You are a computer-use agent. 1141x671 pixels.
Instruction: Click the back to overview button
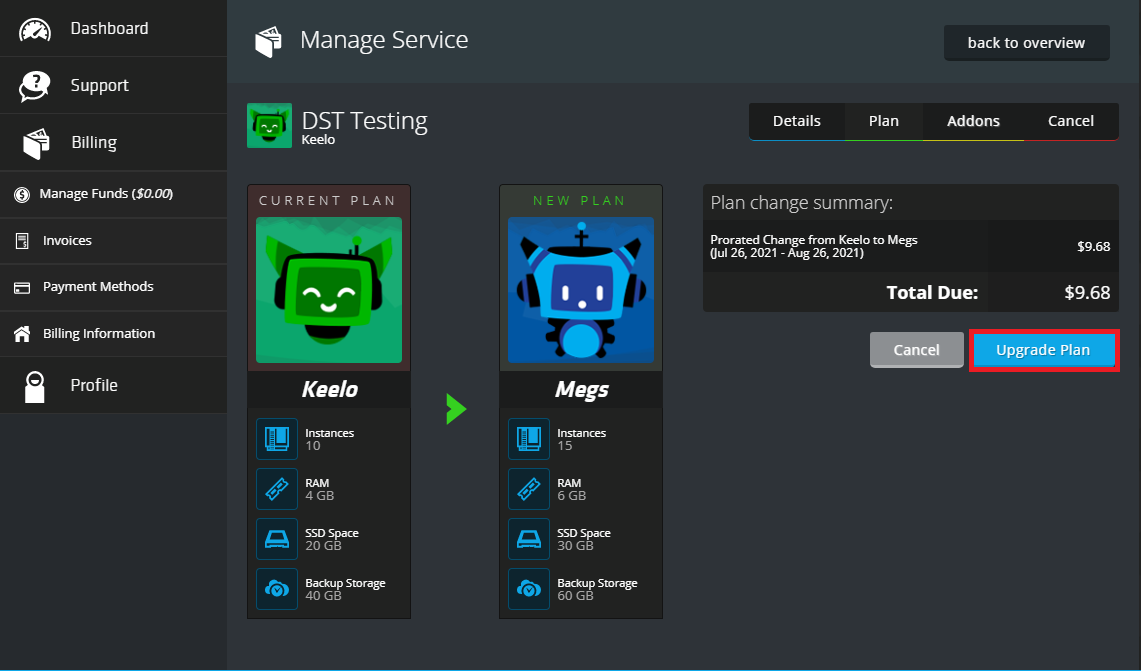pos(1026,43)
